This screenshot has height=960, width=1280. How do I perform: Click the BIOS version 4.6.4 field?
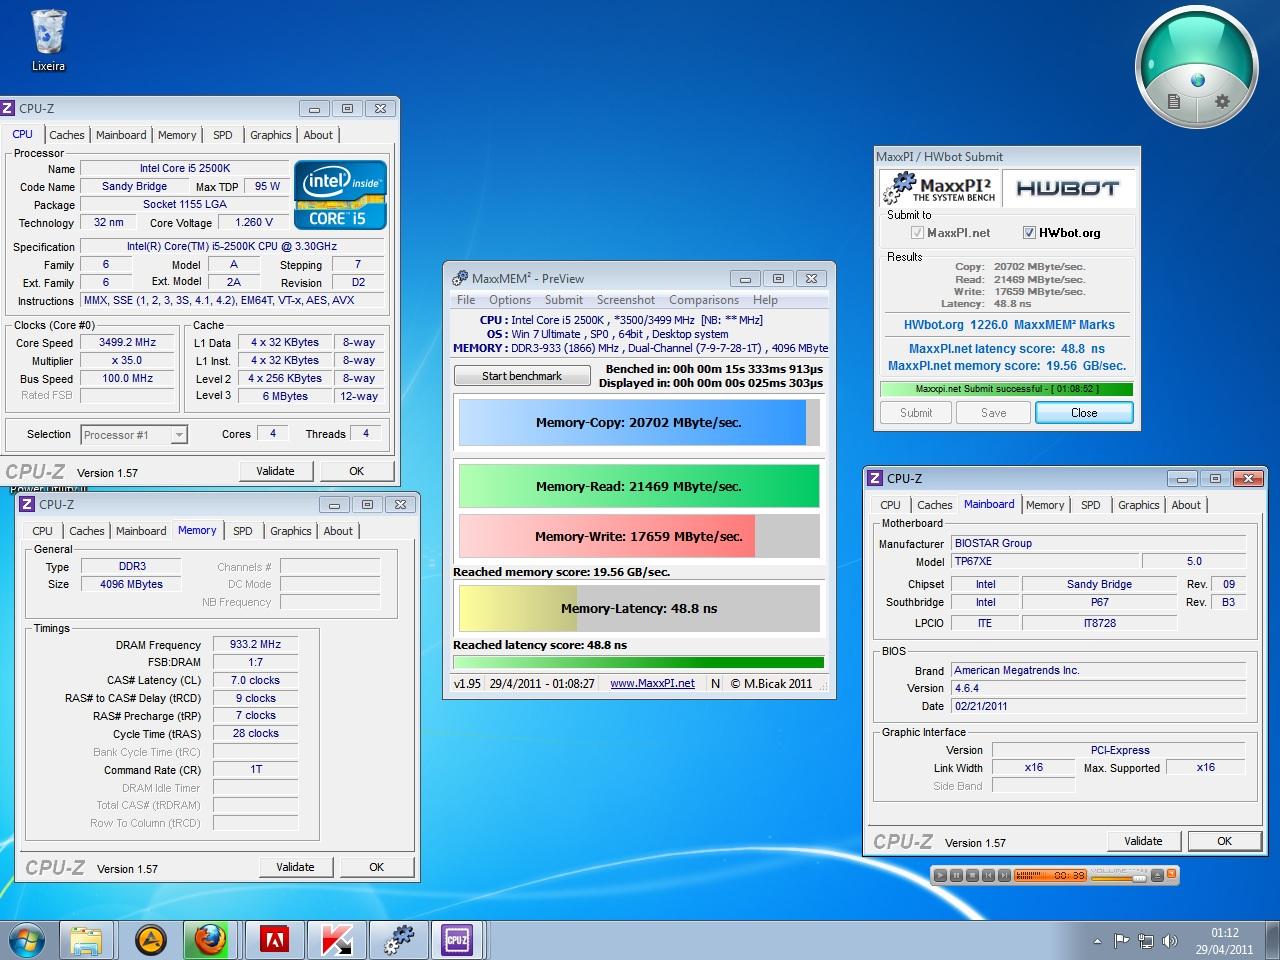coord(1099,688)
